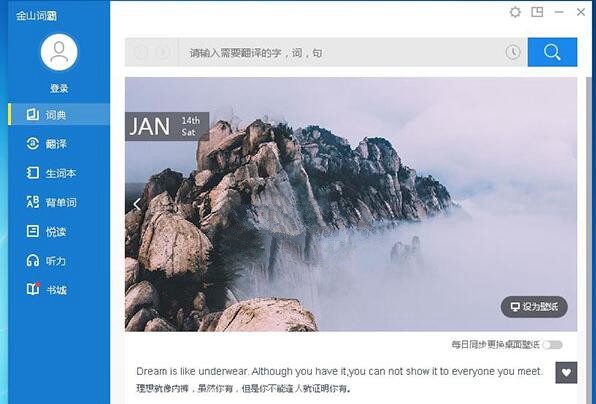Like the daily sentence with heart icon
Viewport: 596px width, 404px height.
(566, 372)
